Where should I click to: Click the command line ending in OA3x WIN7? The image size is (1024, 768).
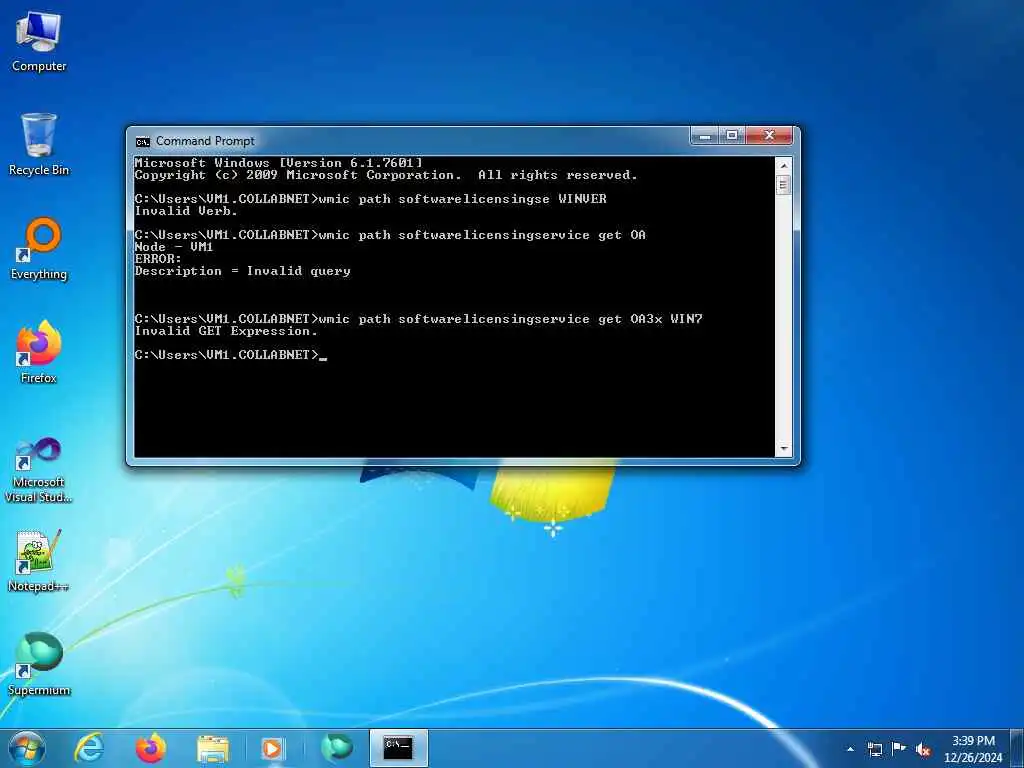click(419, 319)
